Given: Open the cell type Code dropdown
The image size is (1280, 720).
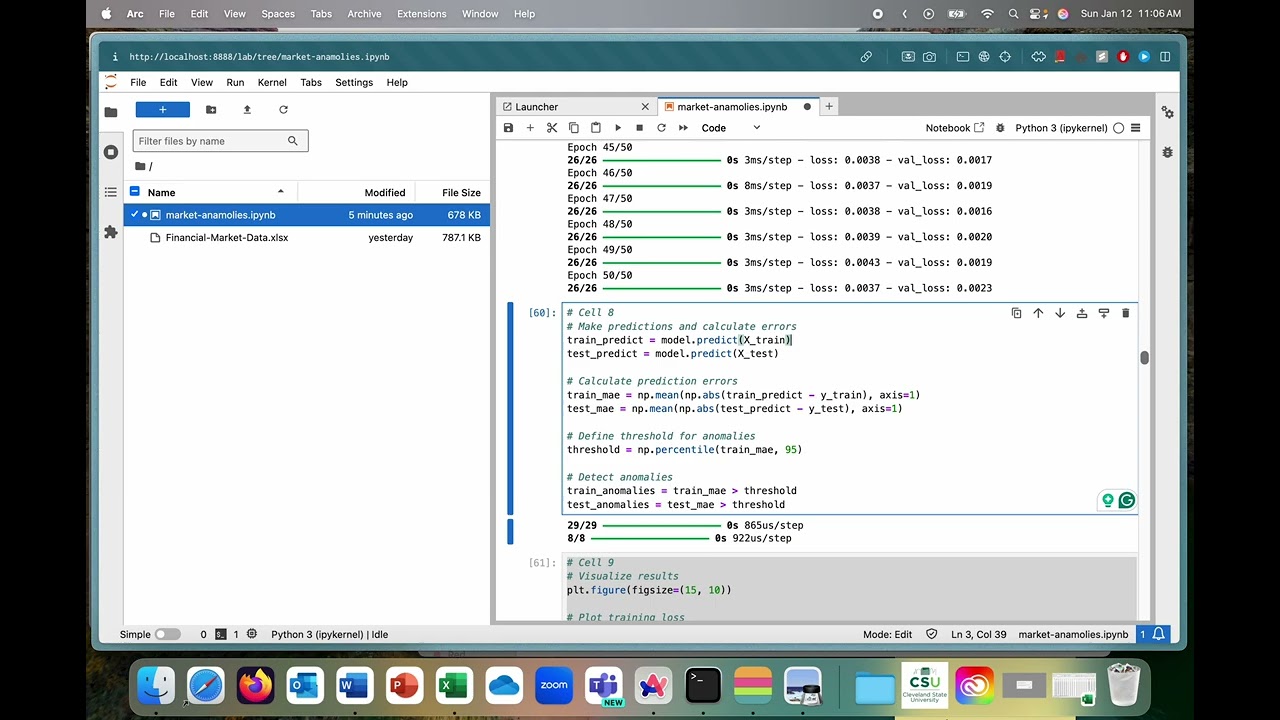Looking at the screenshot, I should (x=731, y=128).
